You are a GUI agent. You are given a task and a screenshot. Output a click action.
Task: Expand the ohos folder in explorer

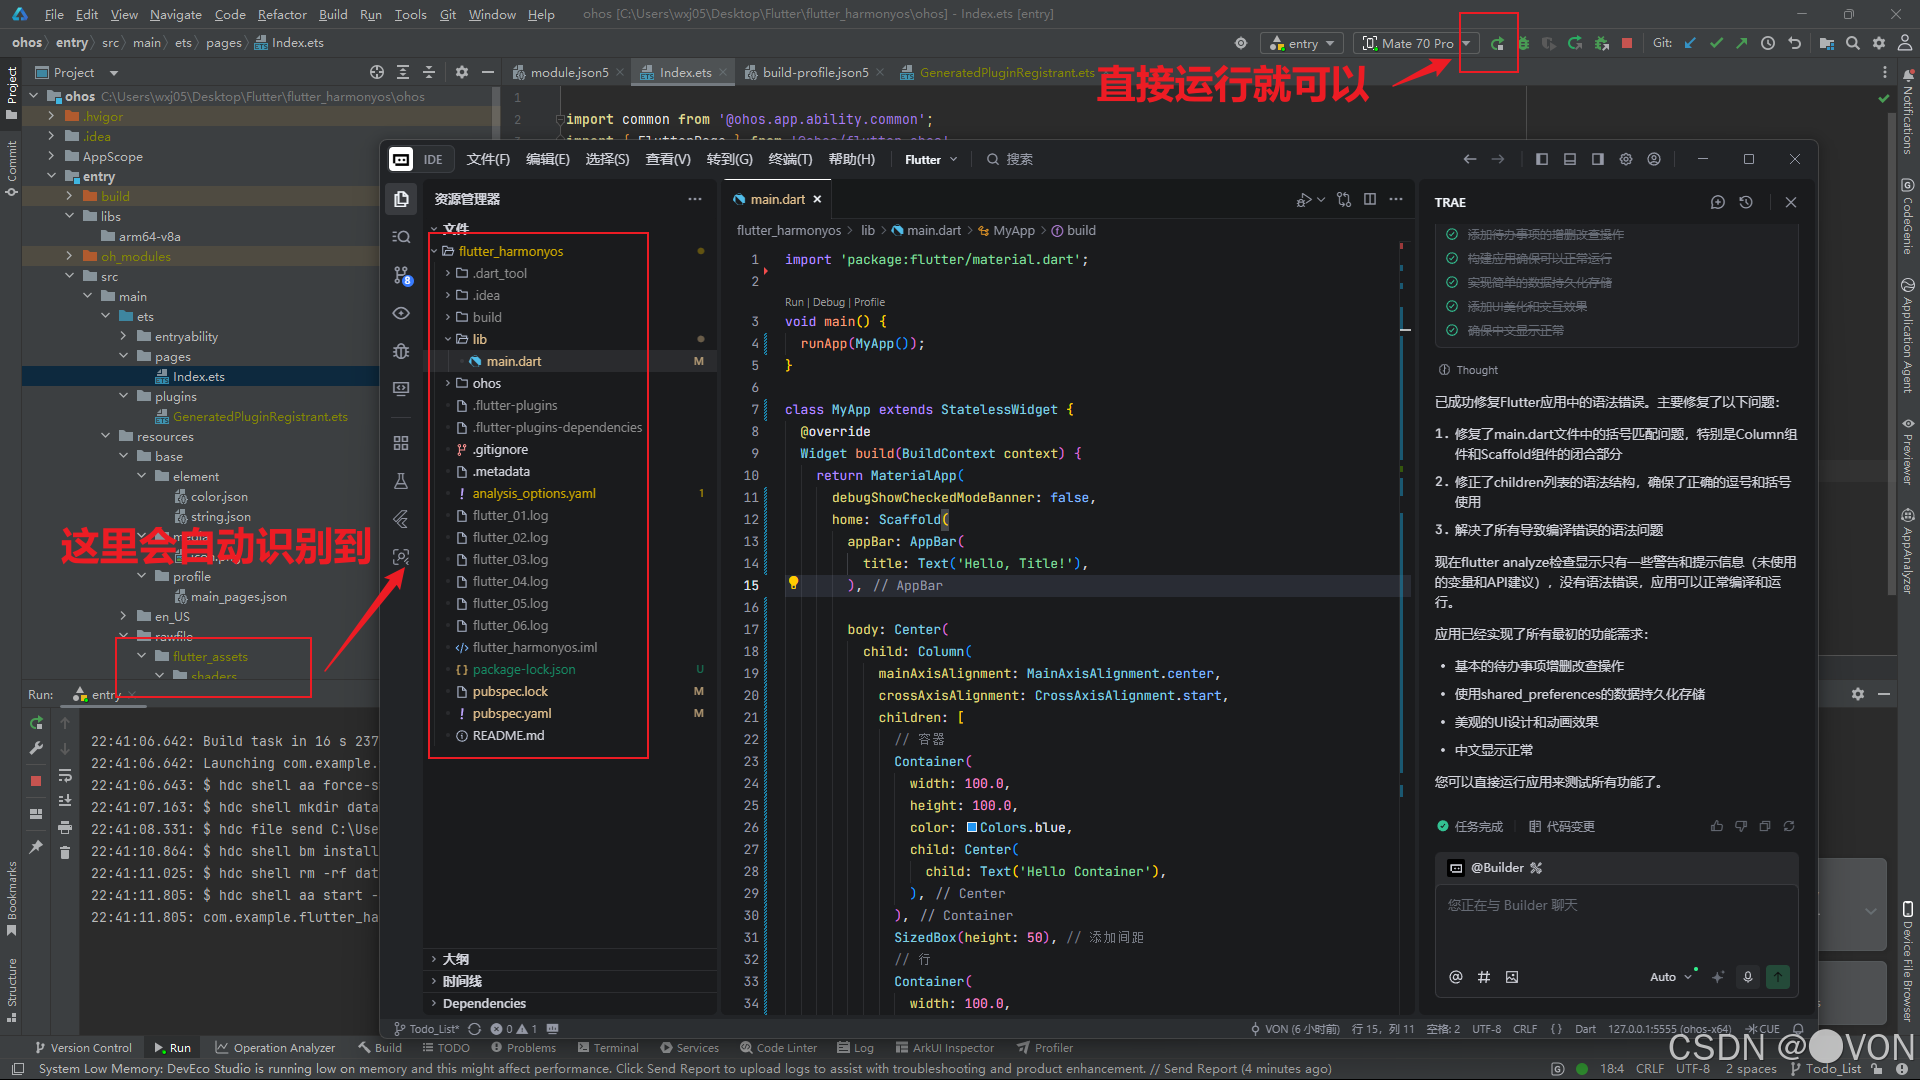(x=486, y=383)
